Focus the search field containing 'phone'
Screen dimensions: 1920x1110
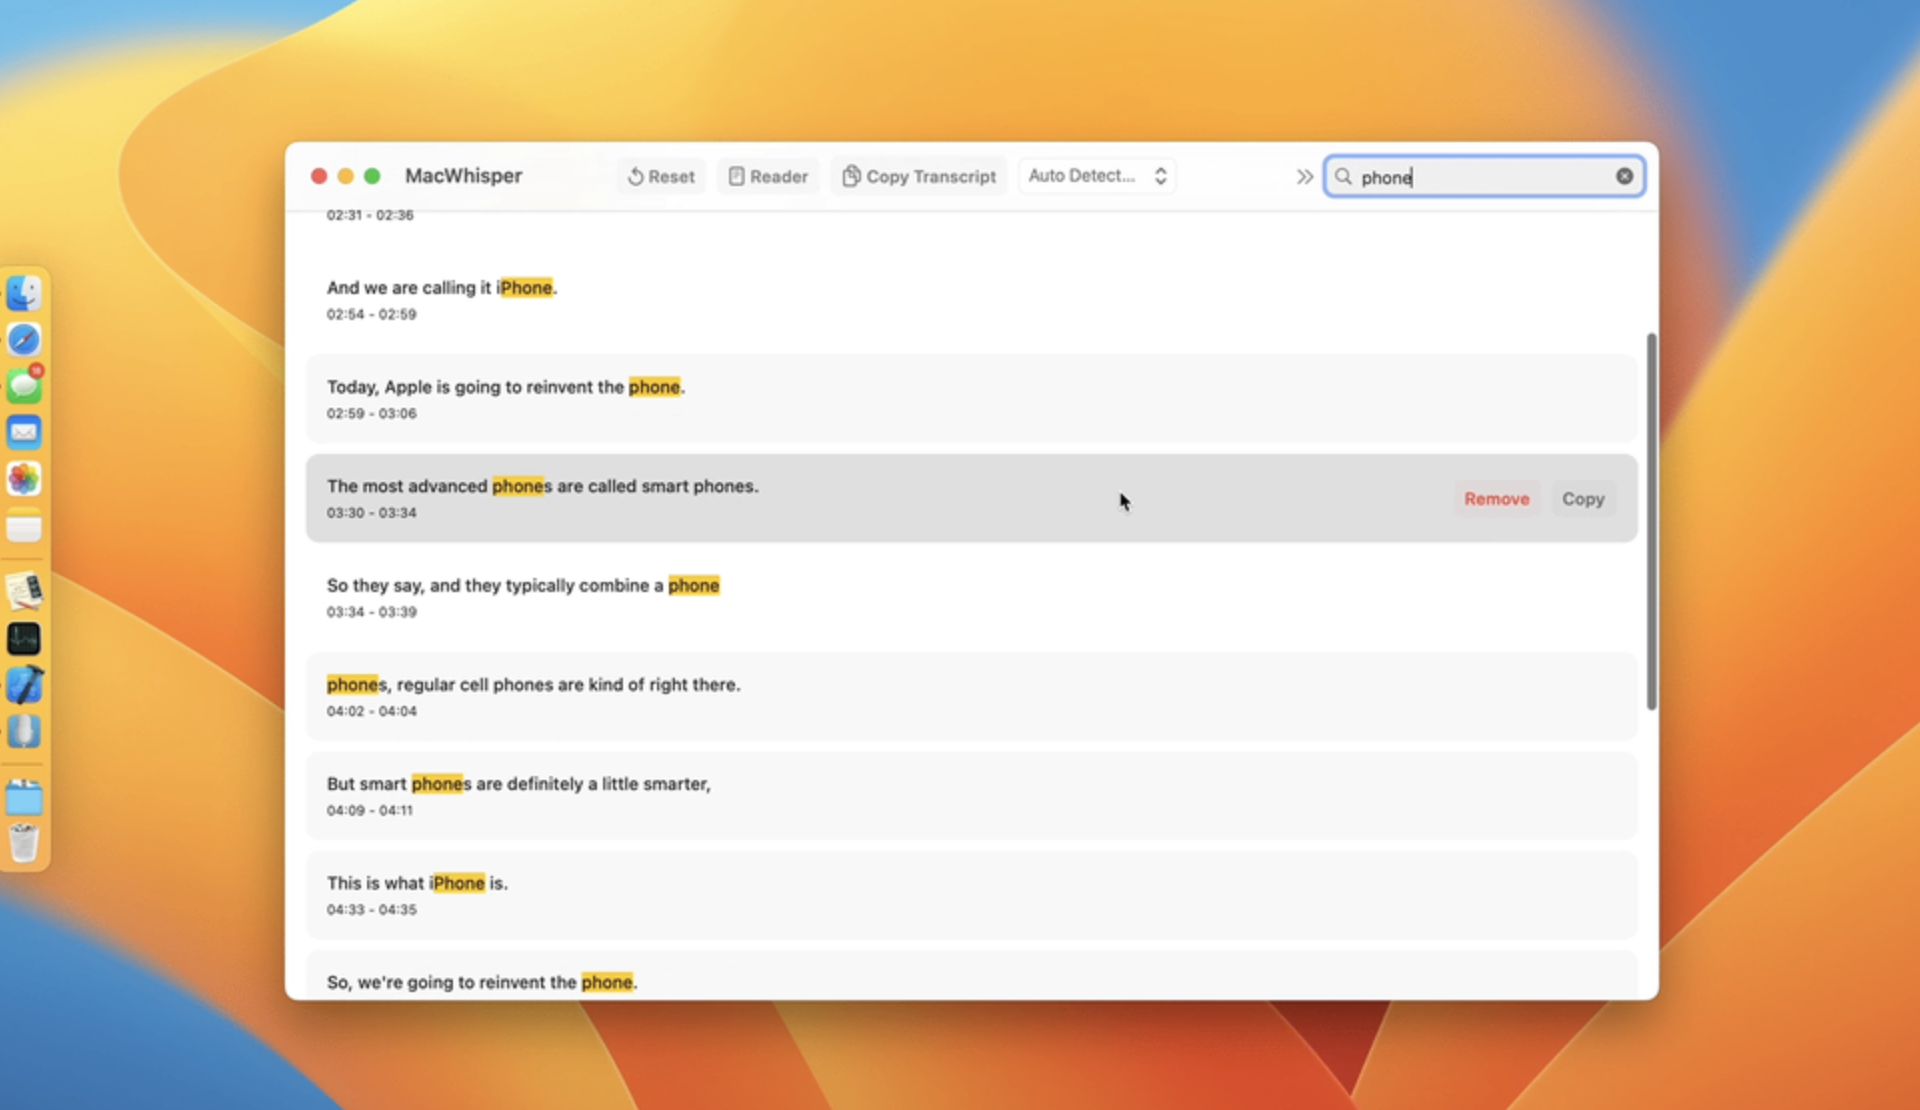1484,177
